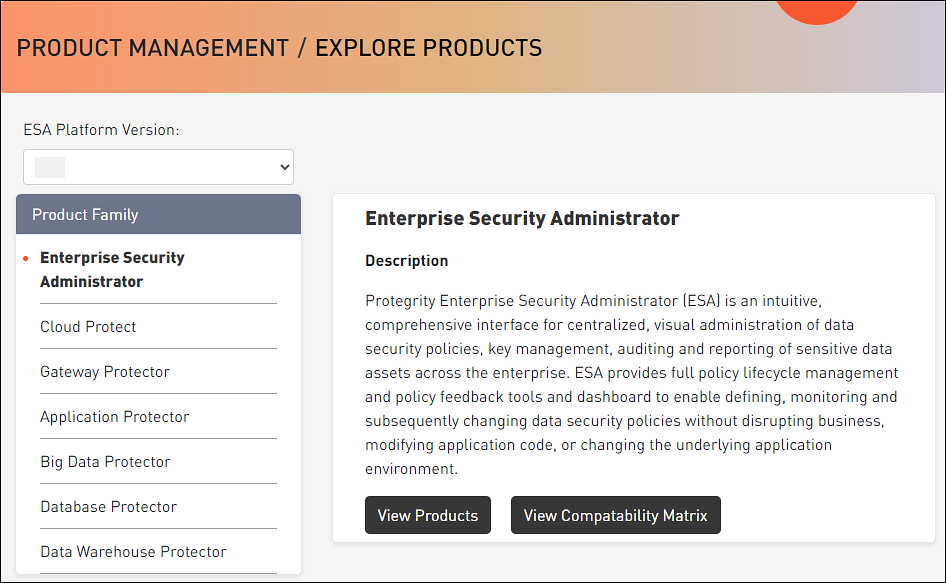
Task: Select Data Warehouse Protector
Action: pos(133,551)
